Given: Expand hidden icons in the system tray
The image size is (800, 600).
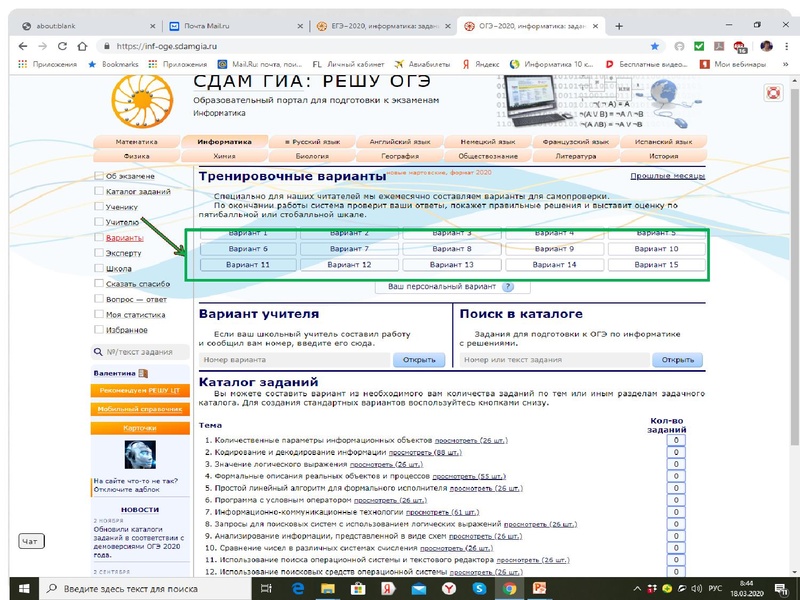Looking at the screenshot, I should coord(636,588).
